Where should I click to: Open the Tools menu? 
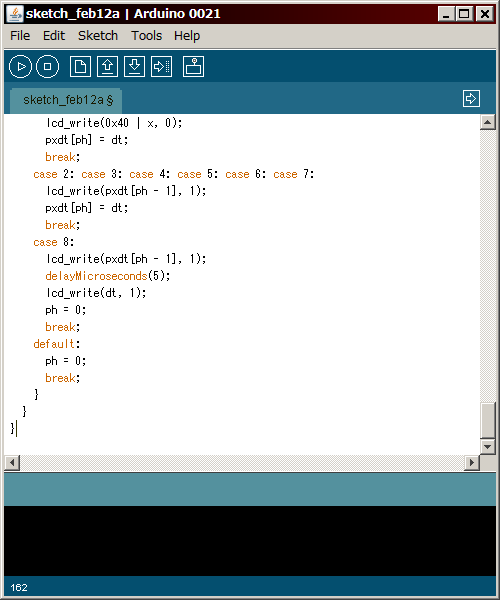(147, 36)
